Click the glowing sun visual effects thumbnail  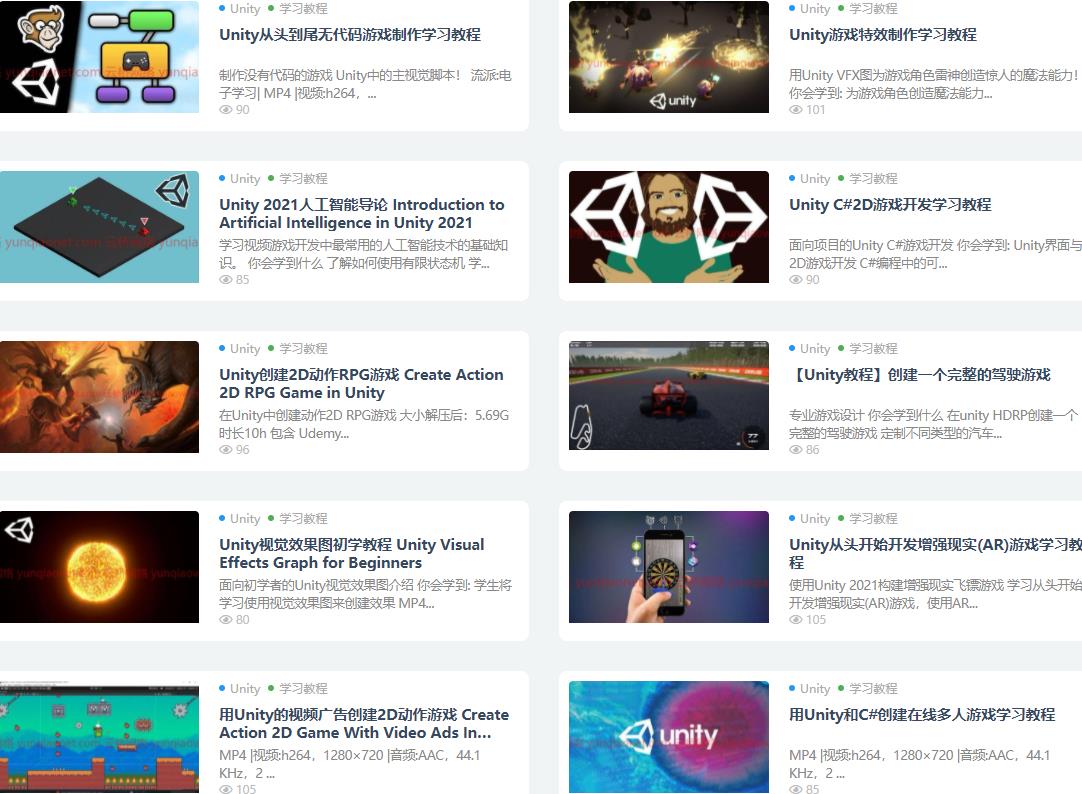99,567
